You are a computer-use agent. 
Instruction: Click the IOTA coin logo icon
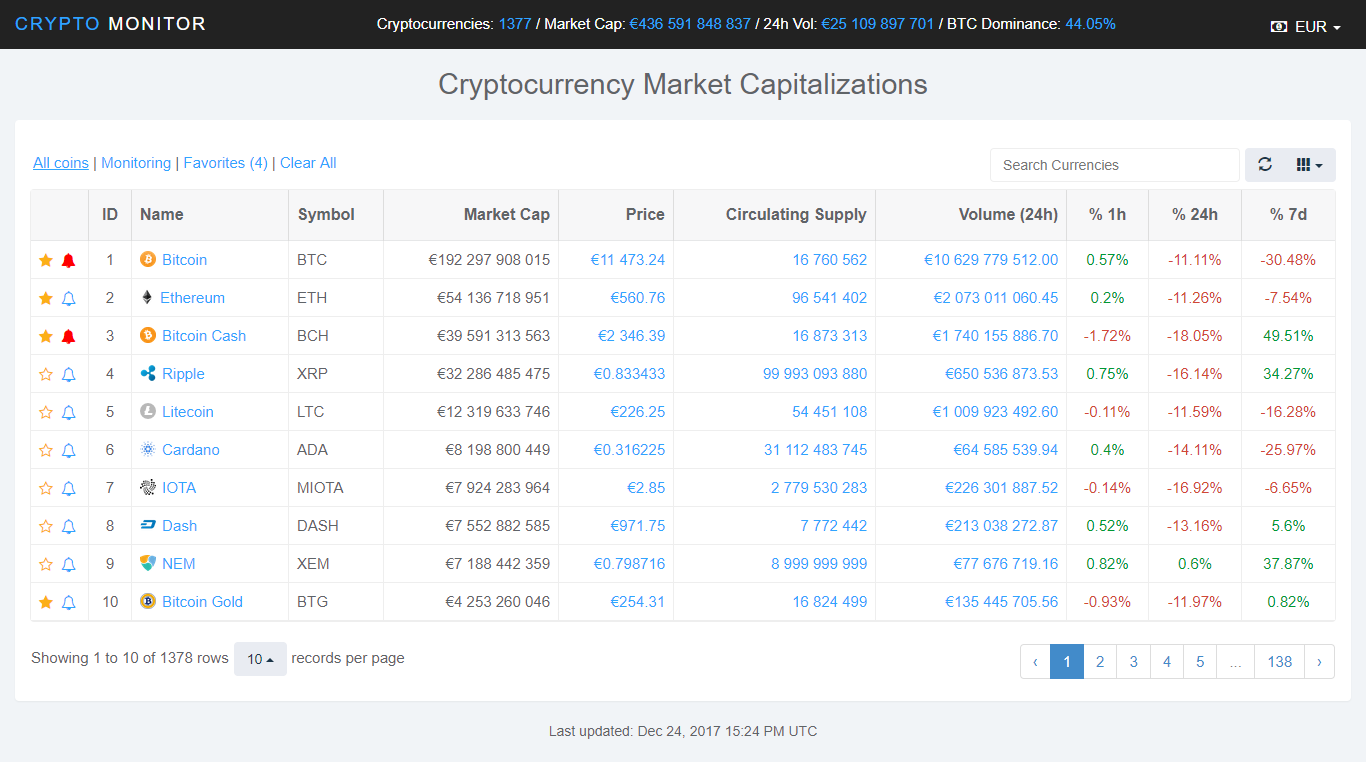(x=148, y=488)
